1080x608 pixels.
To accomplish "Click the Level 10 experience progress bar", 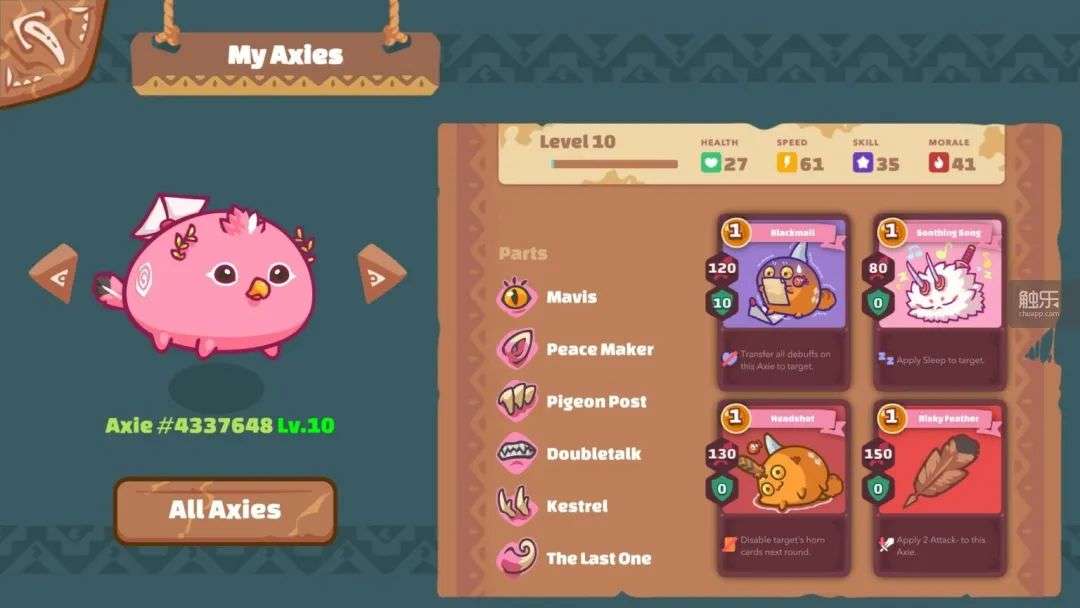I will click(614, 164).
